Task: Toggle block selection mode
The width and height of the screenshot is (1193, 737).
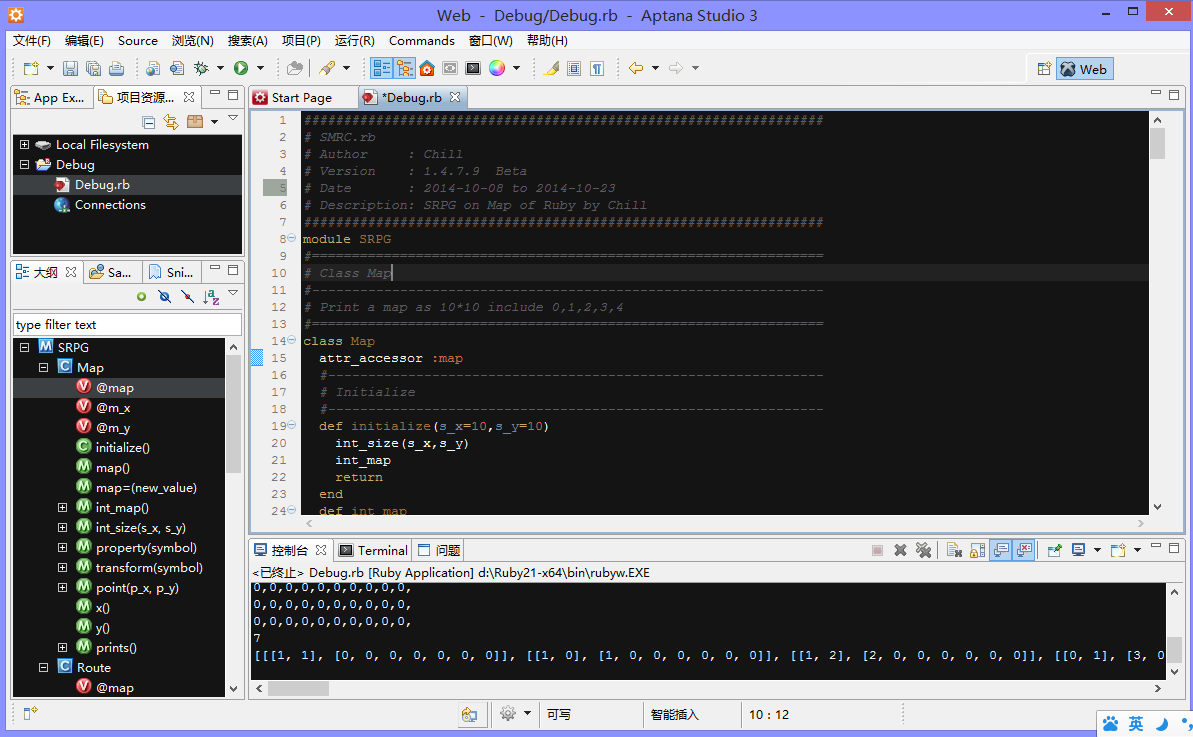Action: coord(574,68)
